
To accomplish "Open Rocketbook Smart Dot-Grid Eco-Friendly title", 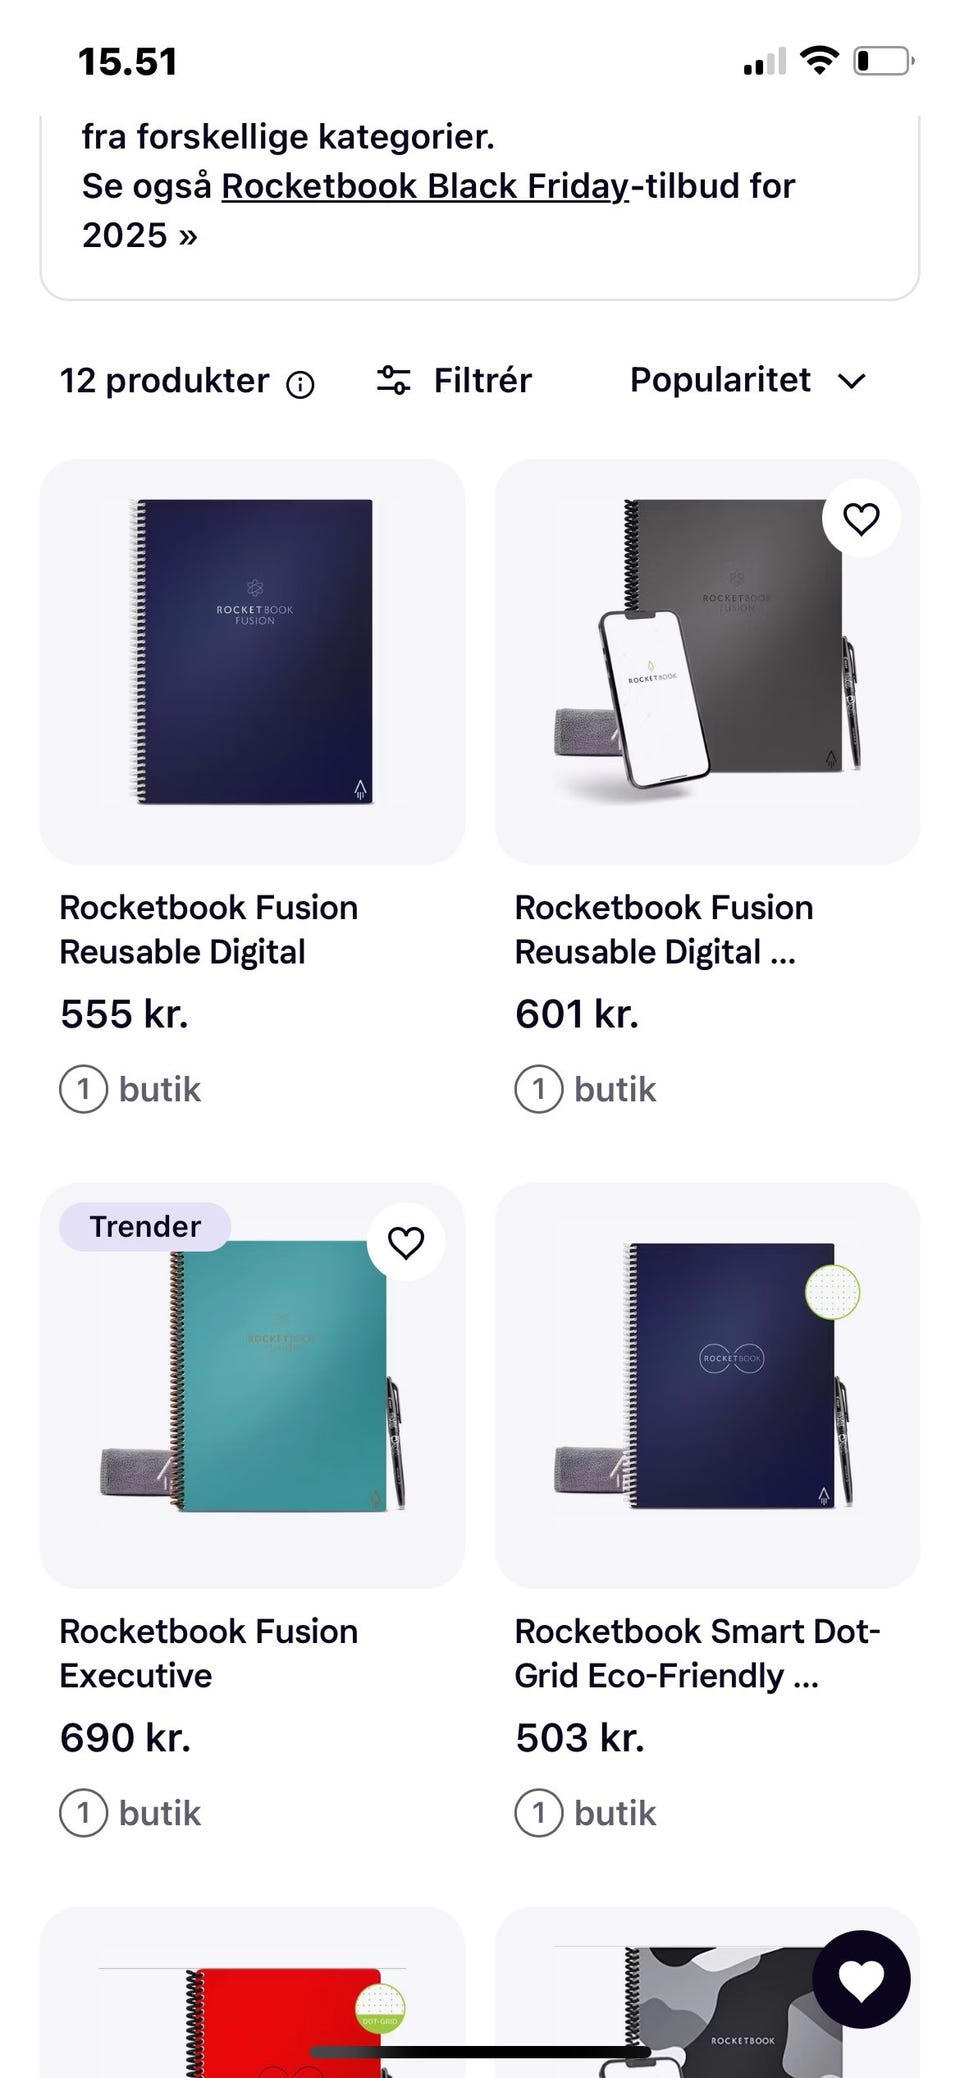I will tap(697, 1653).
